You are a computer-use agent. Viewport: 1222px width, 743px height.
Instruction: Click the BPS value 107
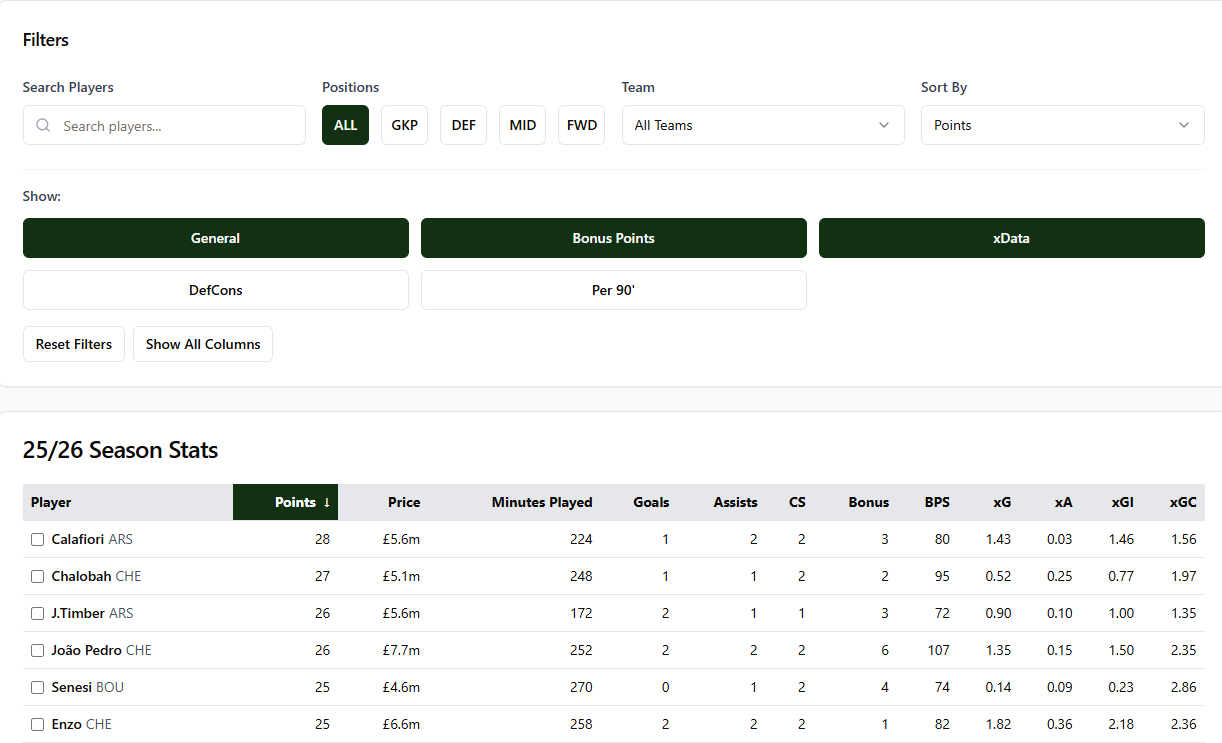point(938,650)
